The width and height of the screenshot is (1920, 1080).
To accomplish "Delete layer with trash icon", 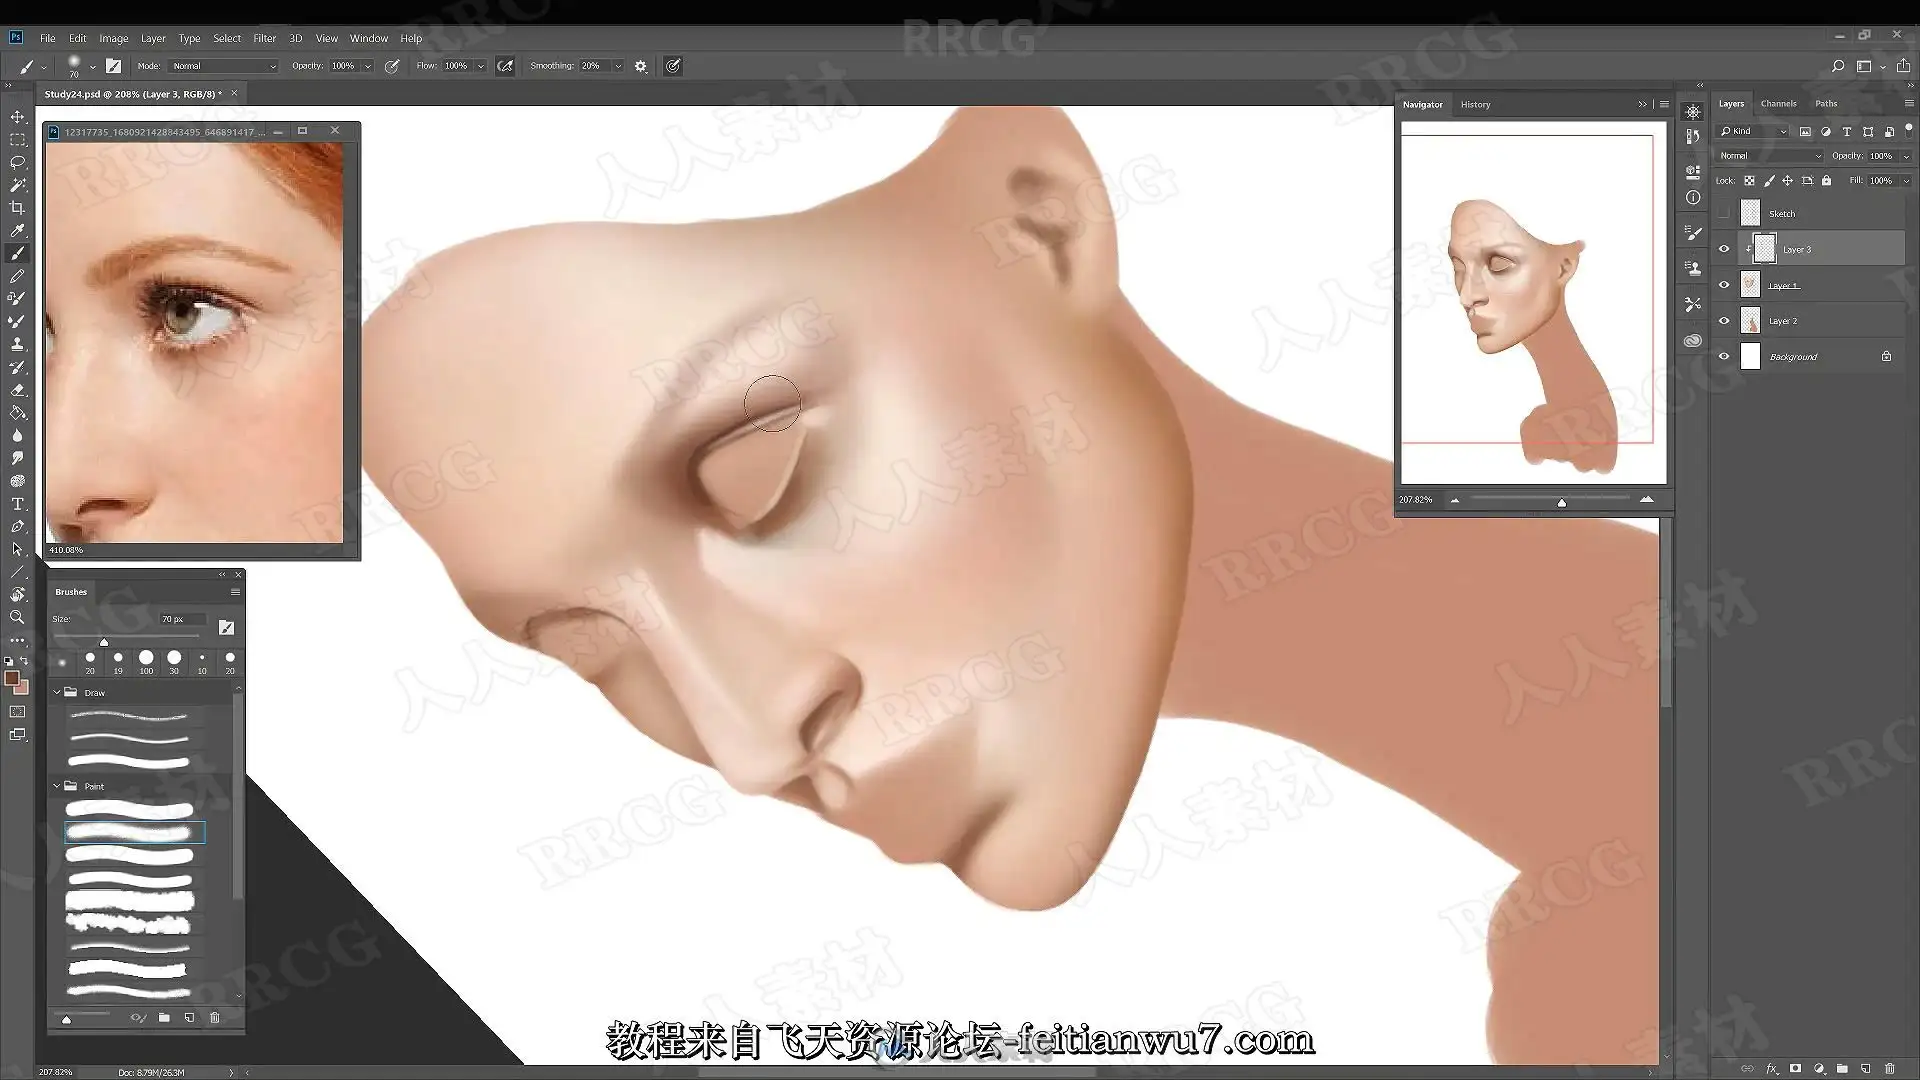I will click(1889, 1069).
